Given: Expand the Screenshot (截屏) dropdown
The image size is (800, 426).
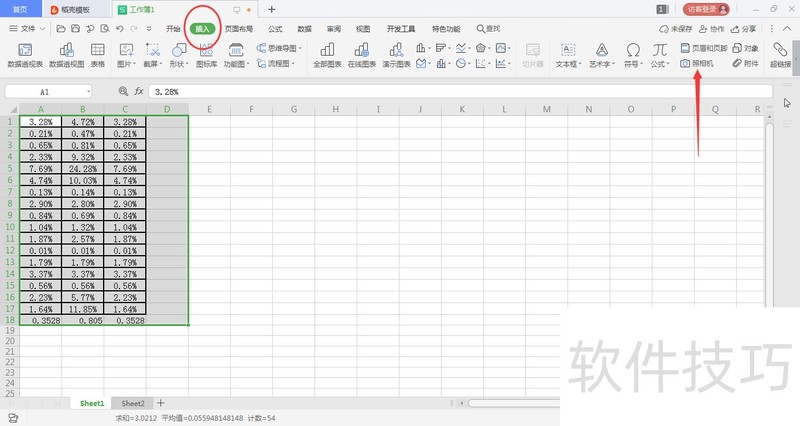Looking at the screenshot, I should 160,64.
